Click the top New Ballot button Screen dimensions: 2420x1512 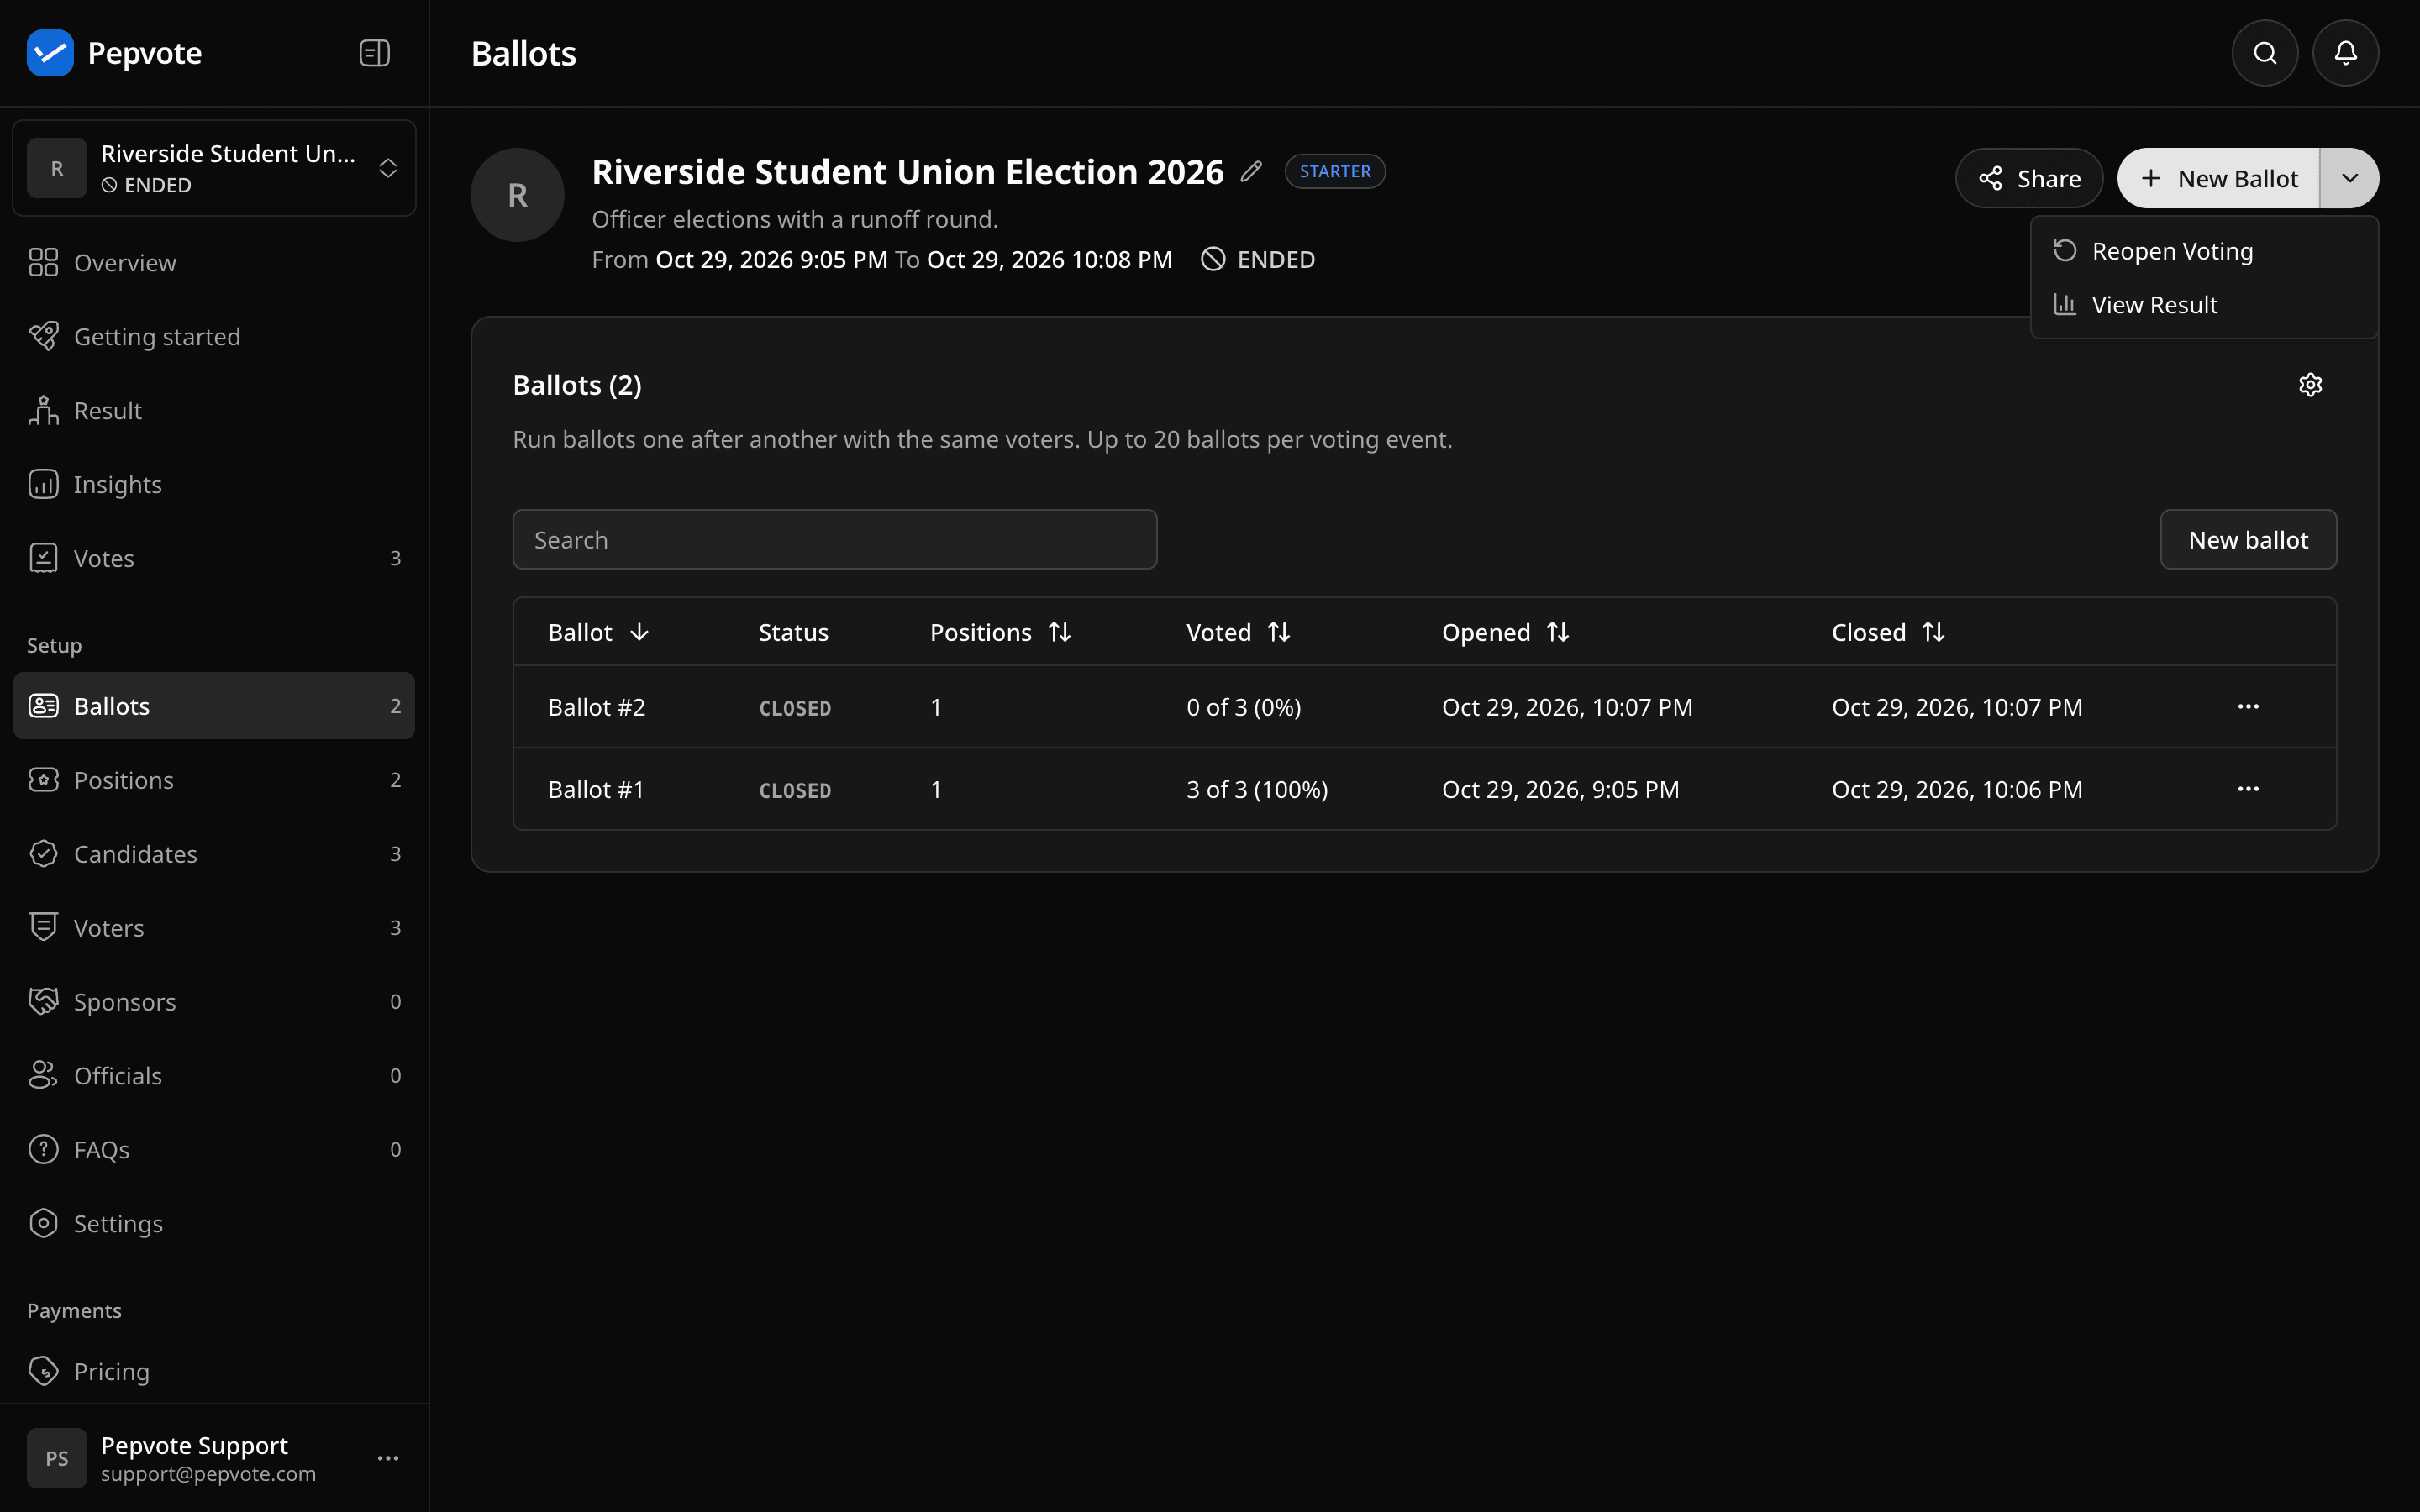click(x=2219, y=178)
